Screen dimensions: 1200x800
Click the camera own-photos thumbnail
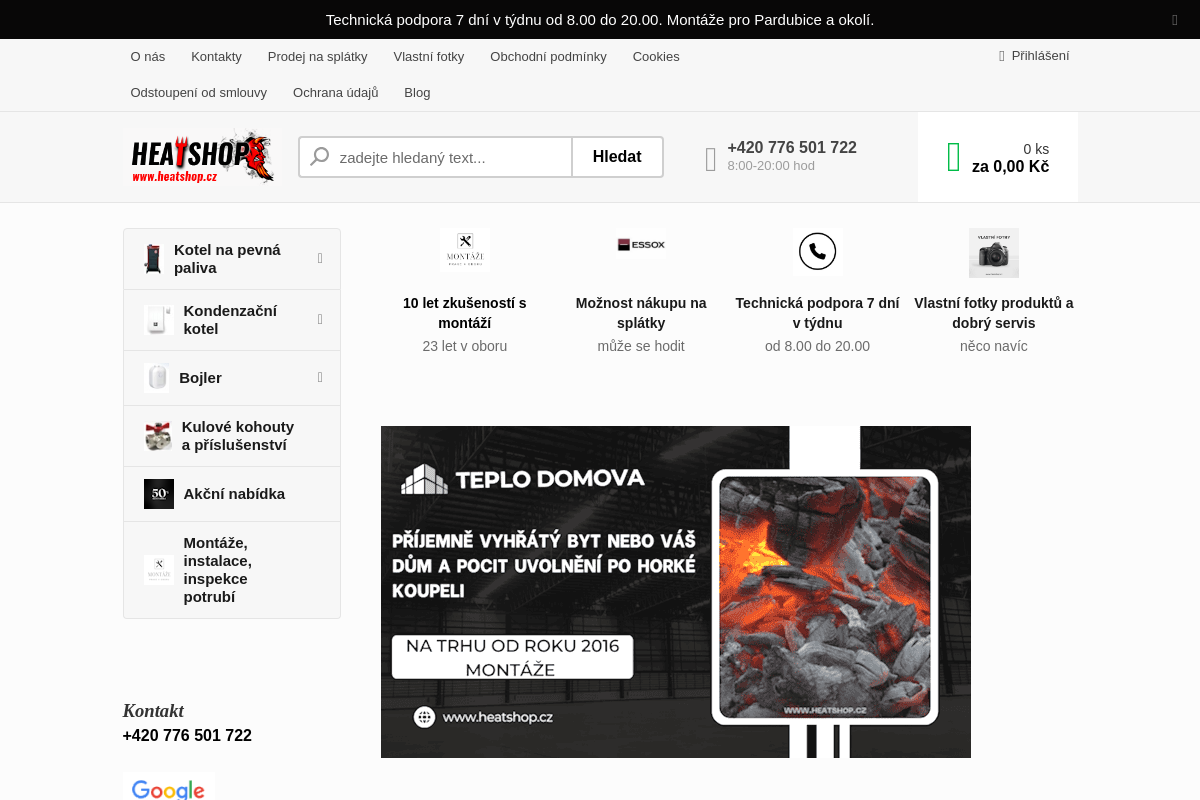994,253
